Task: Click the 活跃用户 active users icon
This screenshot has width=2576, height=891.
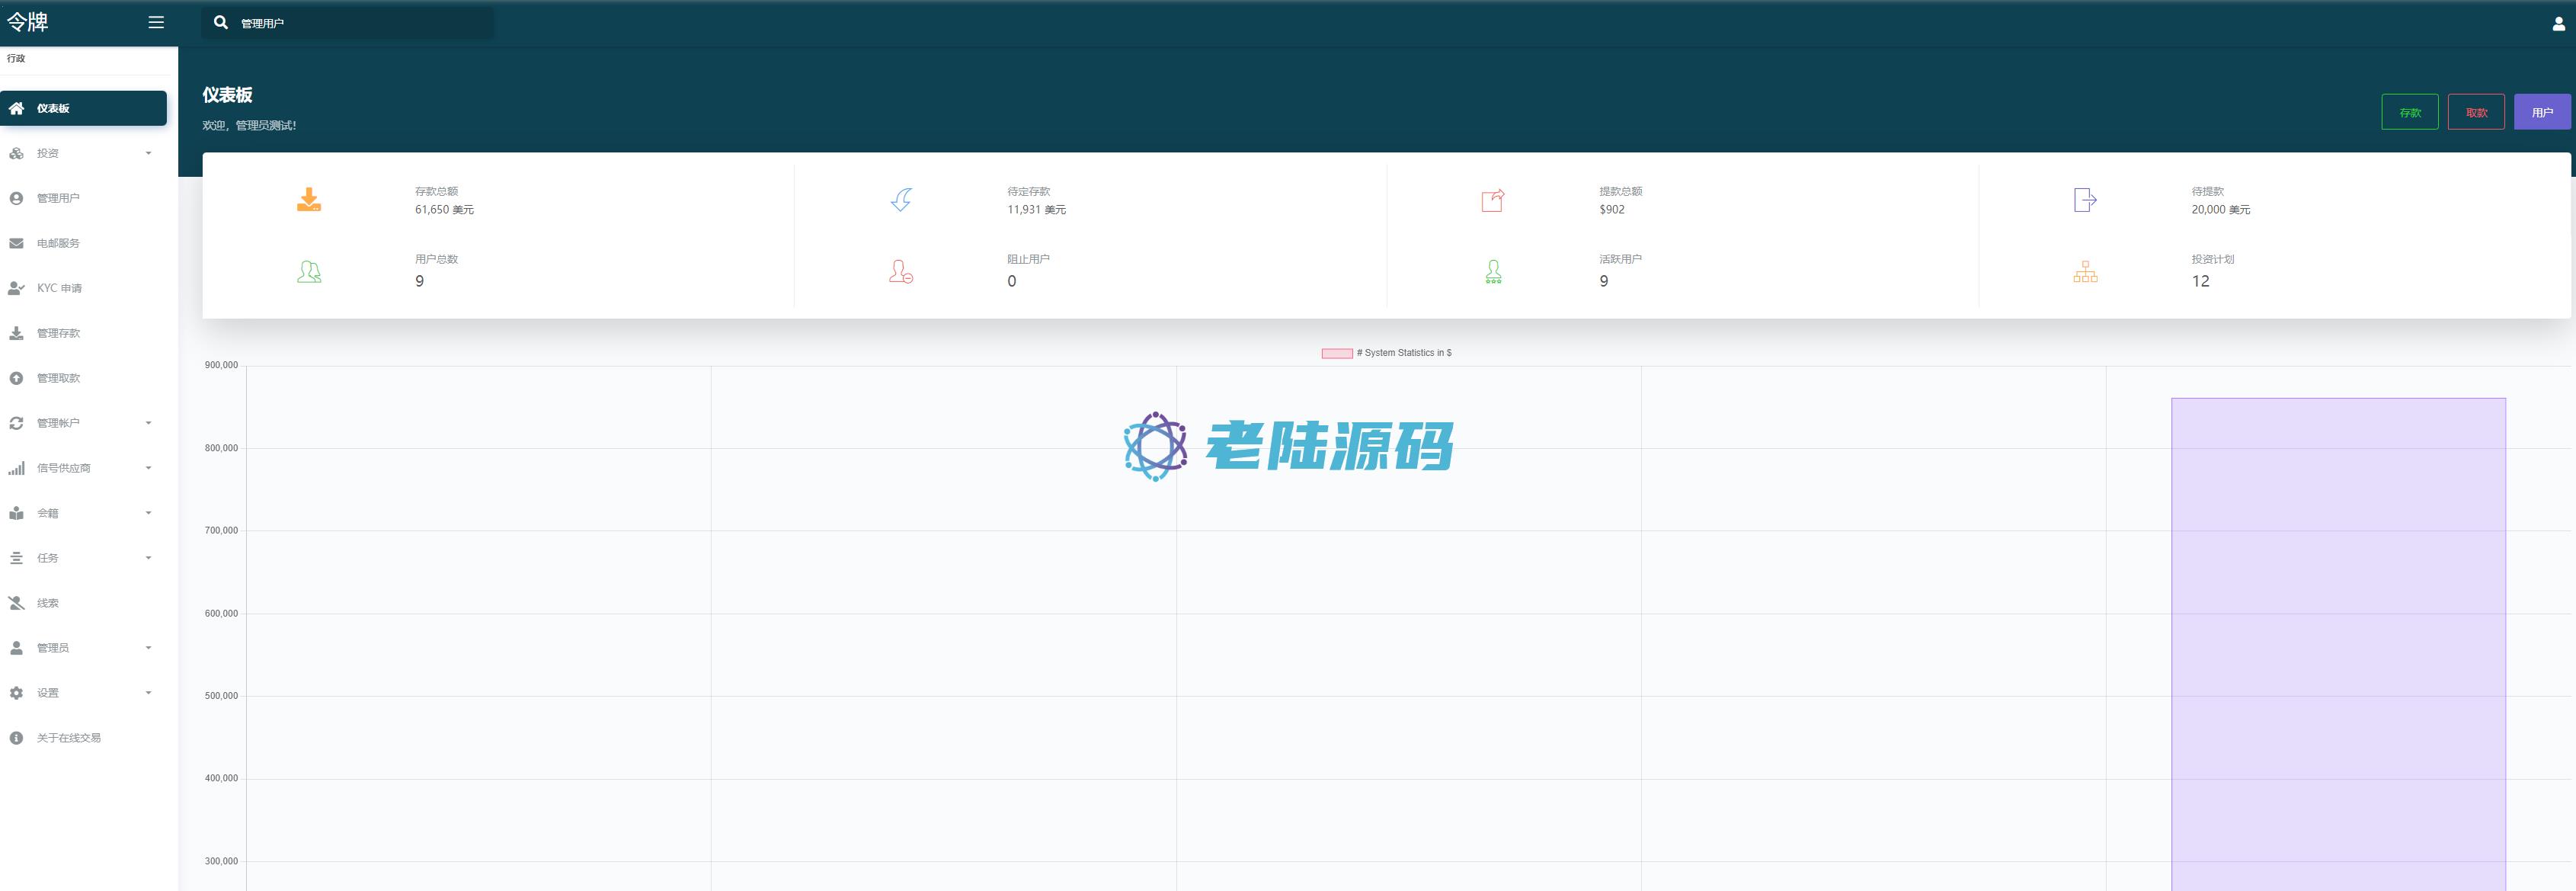Action: [x=1493, y=272]
